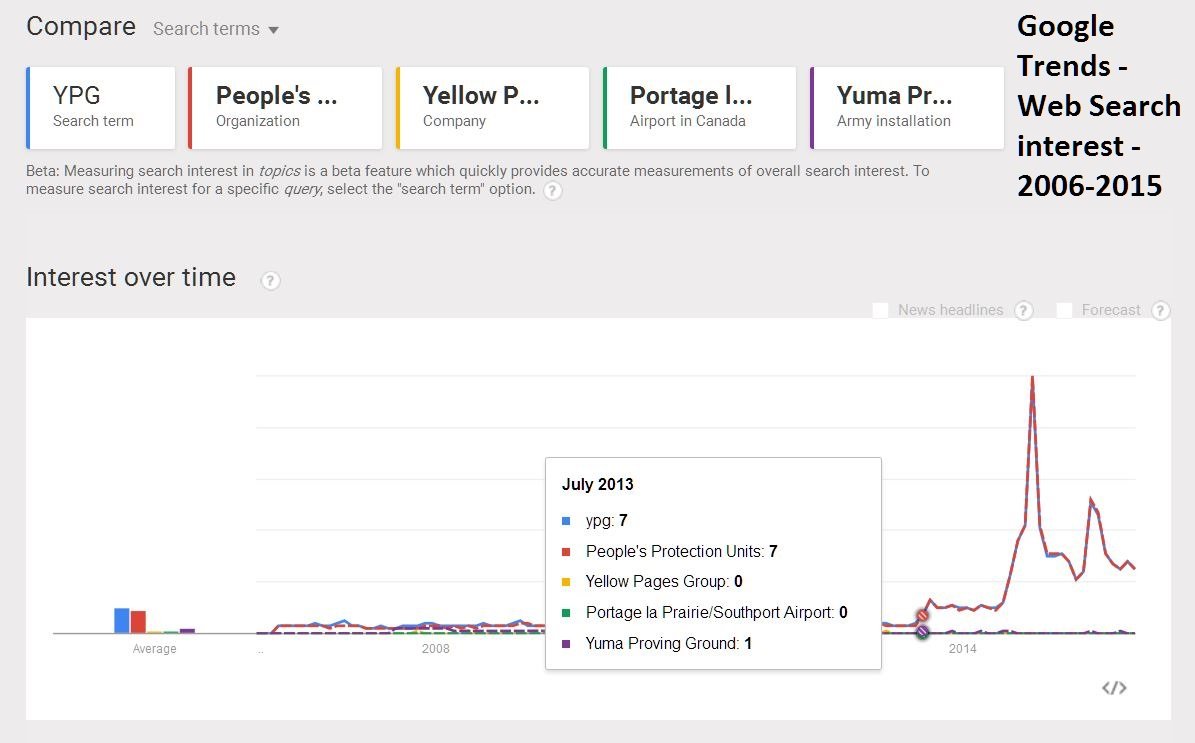The height and width of the screenshot is (743, 1195).
Task: Click the help icon next to Forecast
Action: point(1160,310)
